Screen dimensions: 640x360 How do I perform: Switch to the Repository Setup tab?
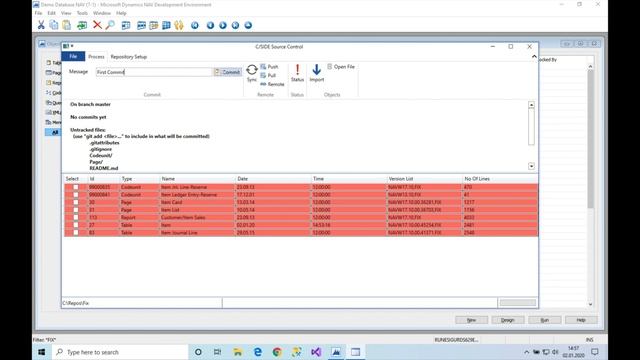click(129, 57)
